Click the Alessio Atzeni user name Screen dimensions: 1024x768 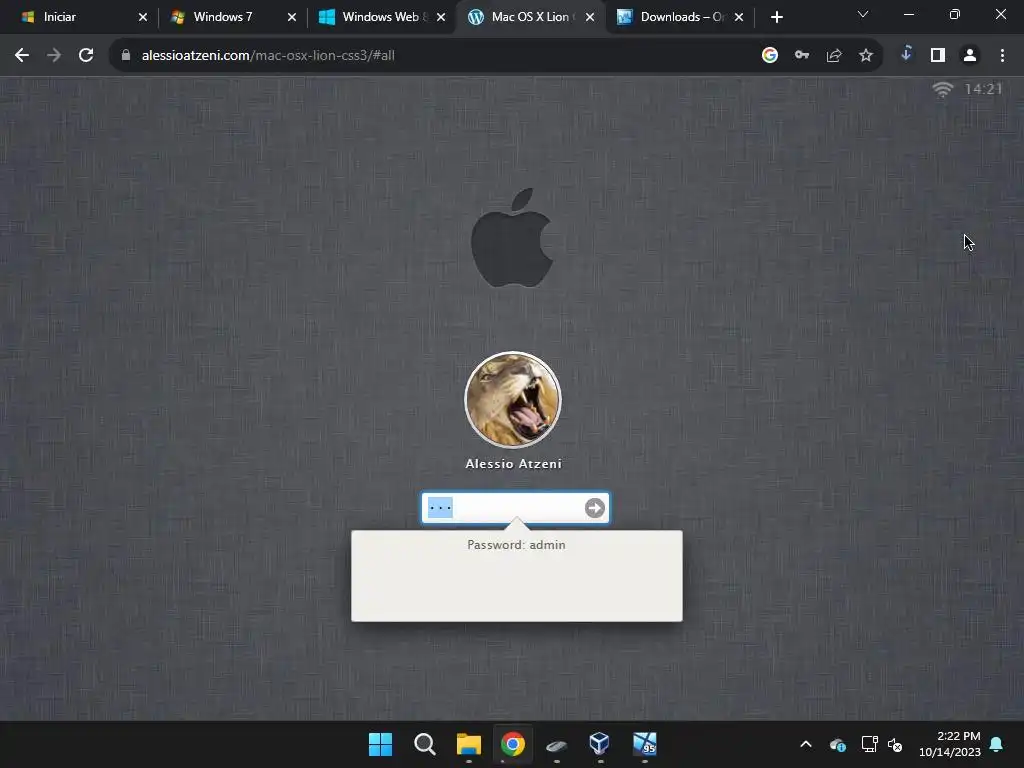pyautogui.click(x=513, y=464)
